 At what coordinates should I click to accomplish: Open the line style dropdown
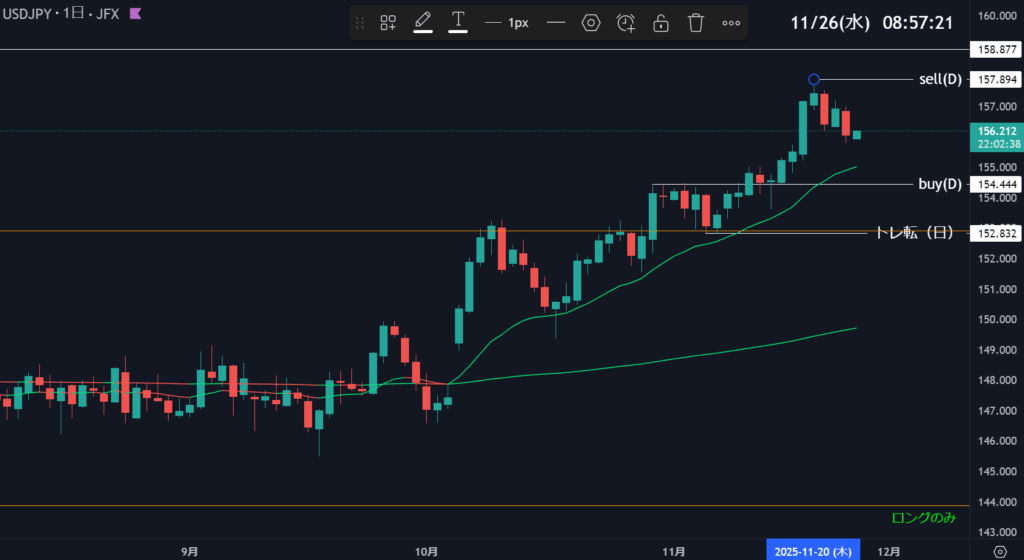[x=556, y=23]
